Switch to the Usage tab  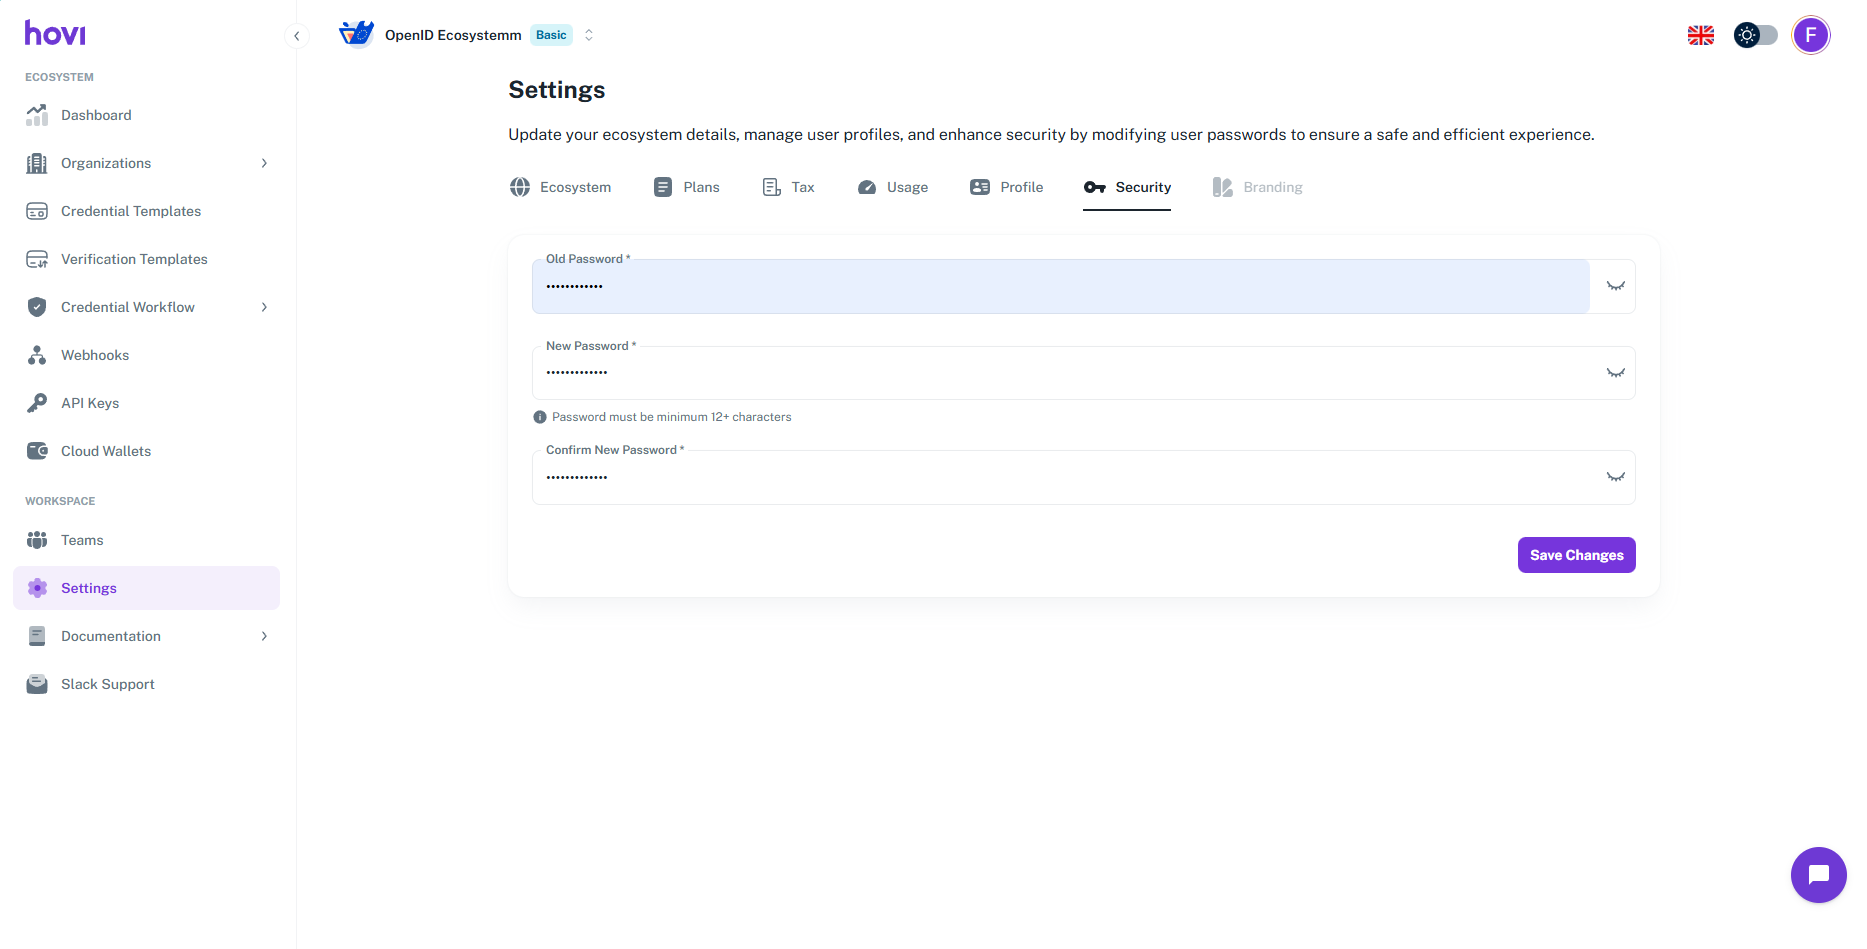click(x=893, y=187)
